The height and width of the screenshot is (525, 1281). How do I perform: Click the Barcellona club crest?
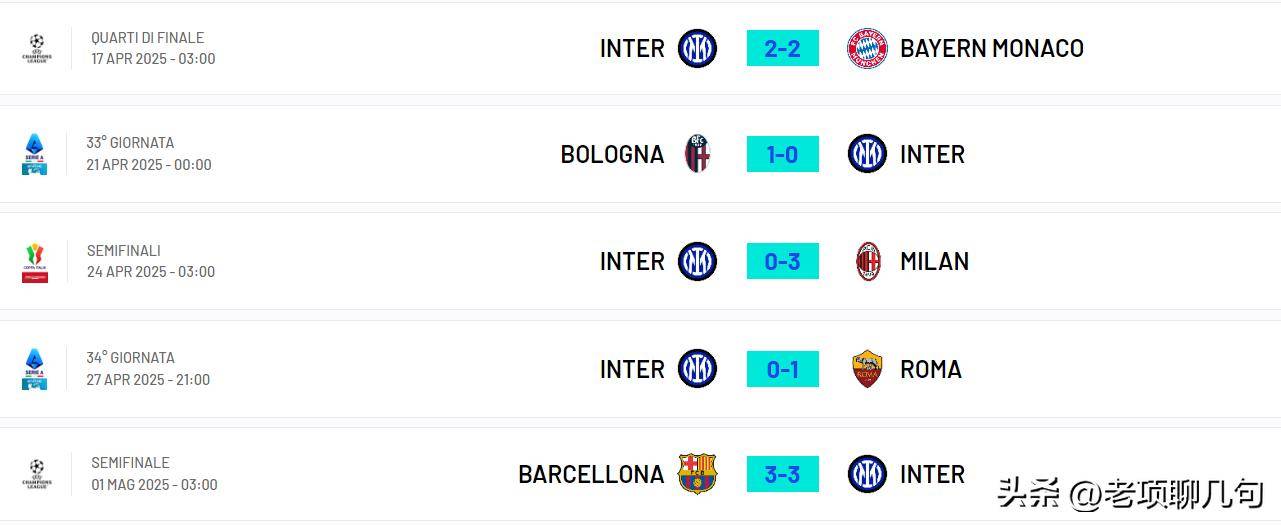coord(697,474)
